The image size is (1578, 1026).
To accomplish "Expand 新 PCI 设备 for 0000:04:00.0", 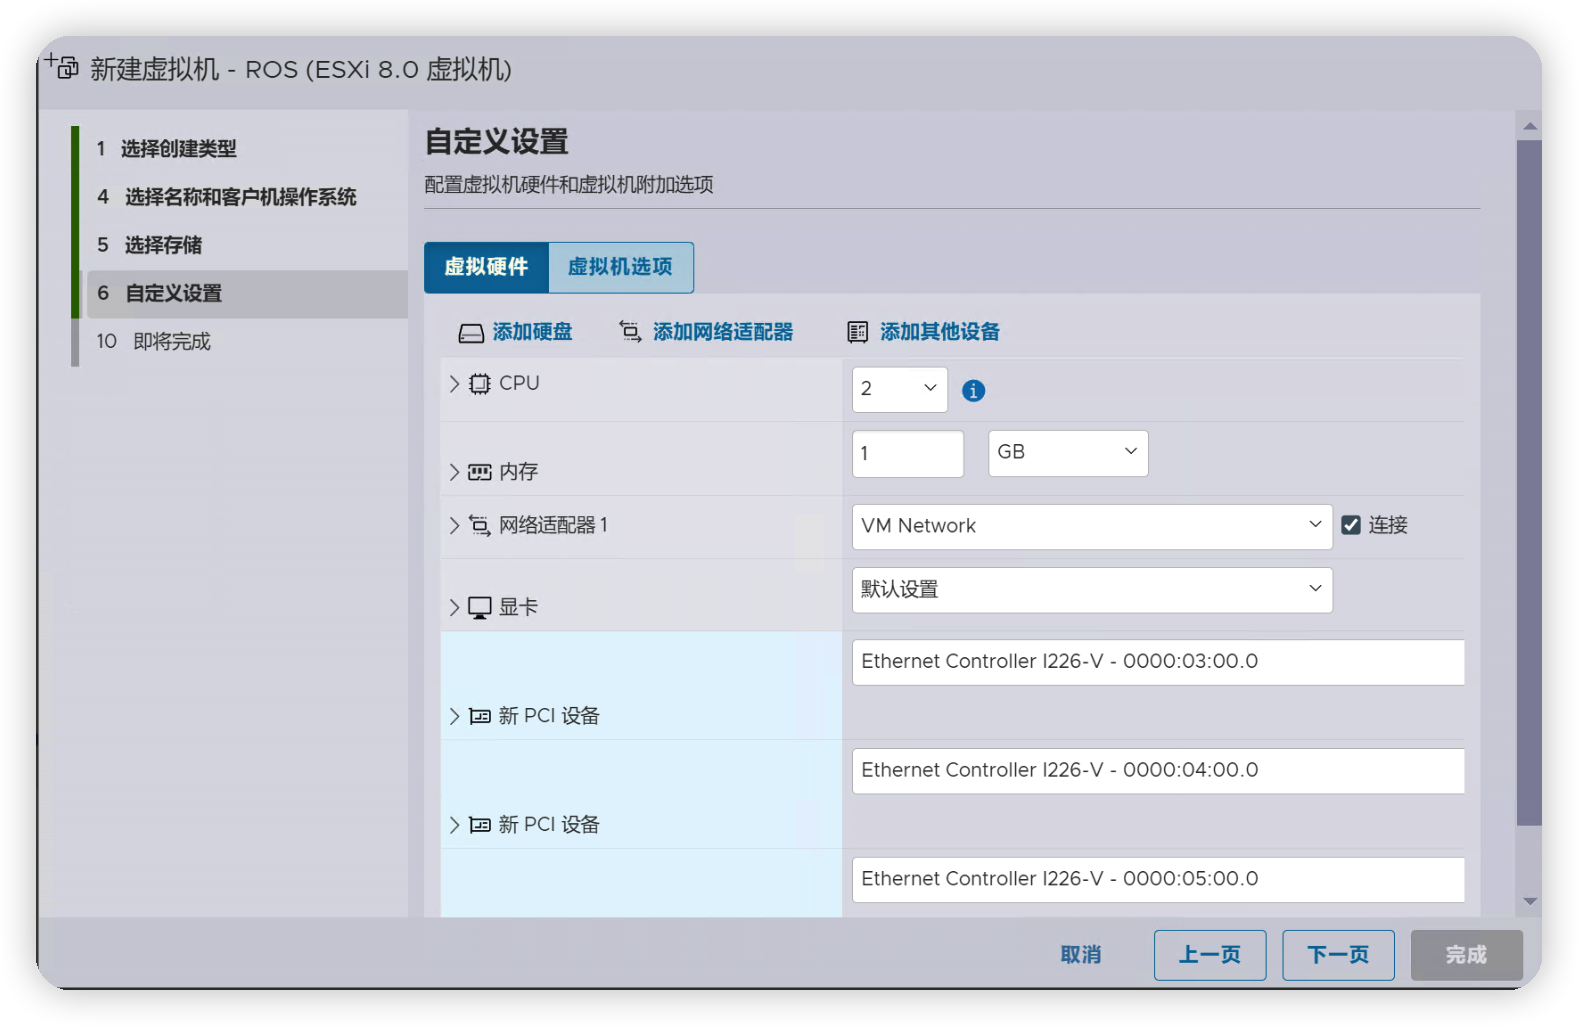I will [454, 825].
